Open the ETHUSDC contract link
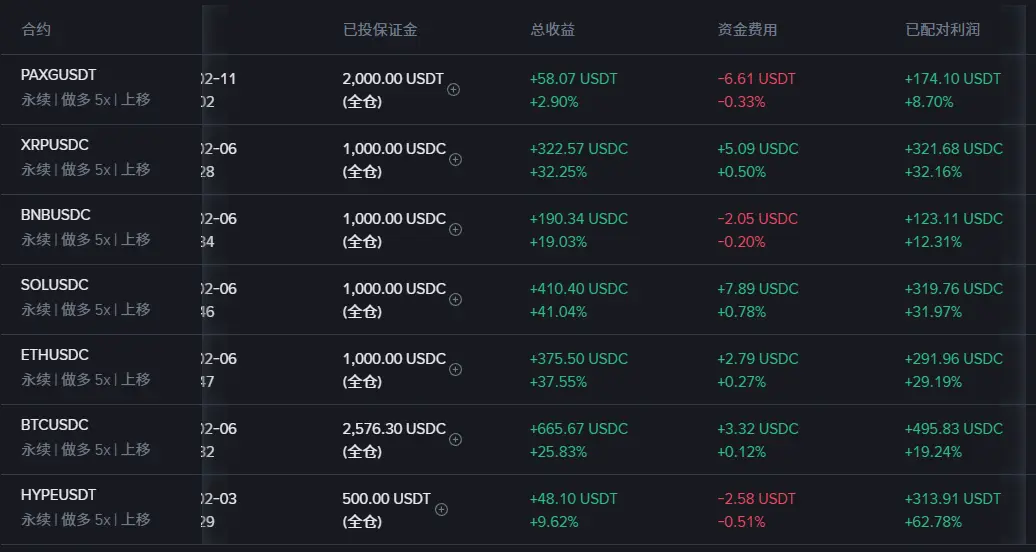 (x=55, y=355)
